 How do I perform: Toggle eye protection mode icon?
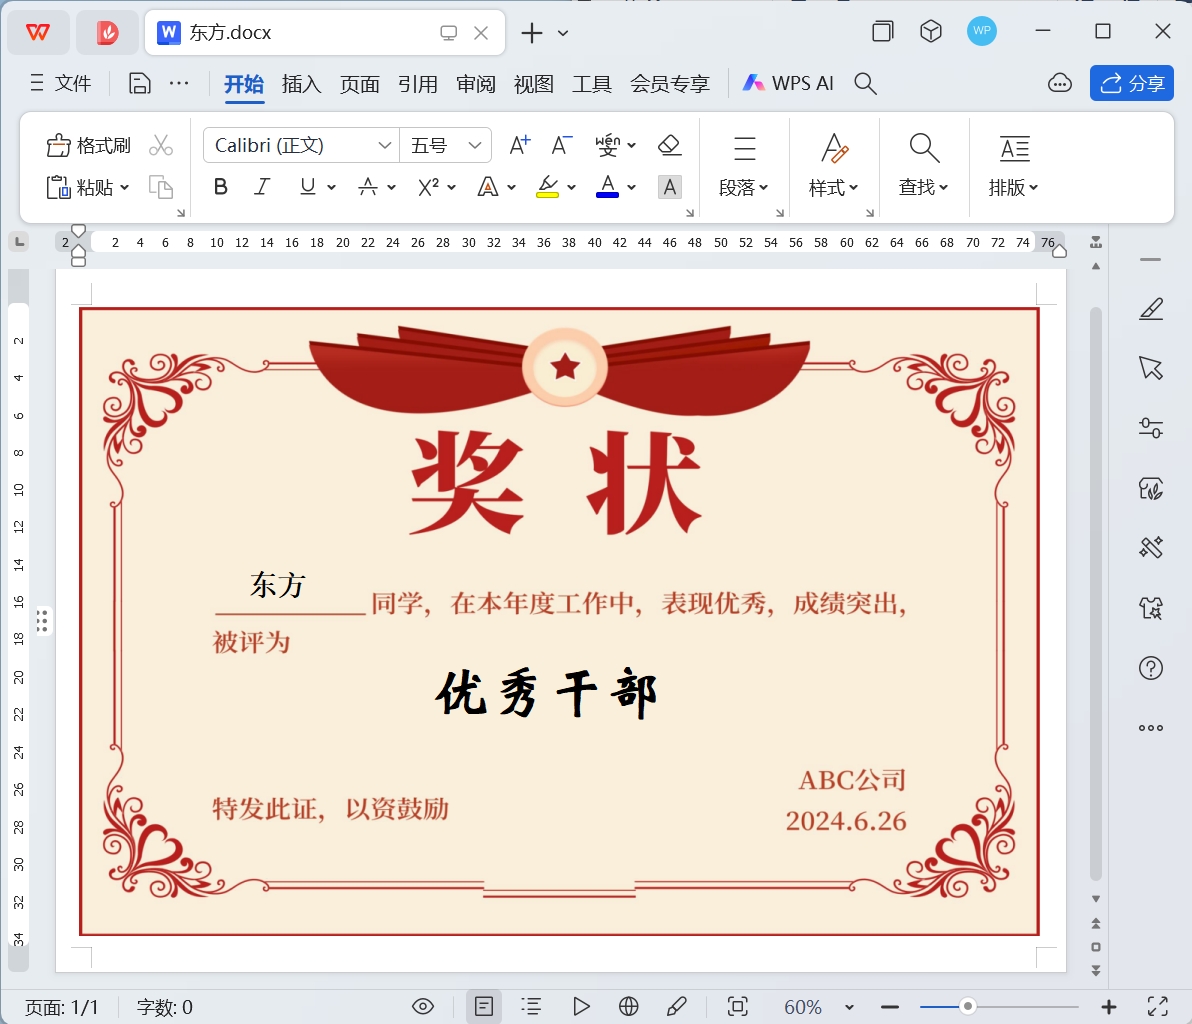tap(423, 1007)
